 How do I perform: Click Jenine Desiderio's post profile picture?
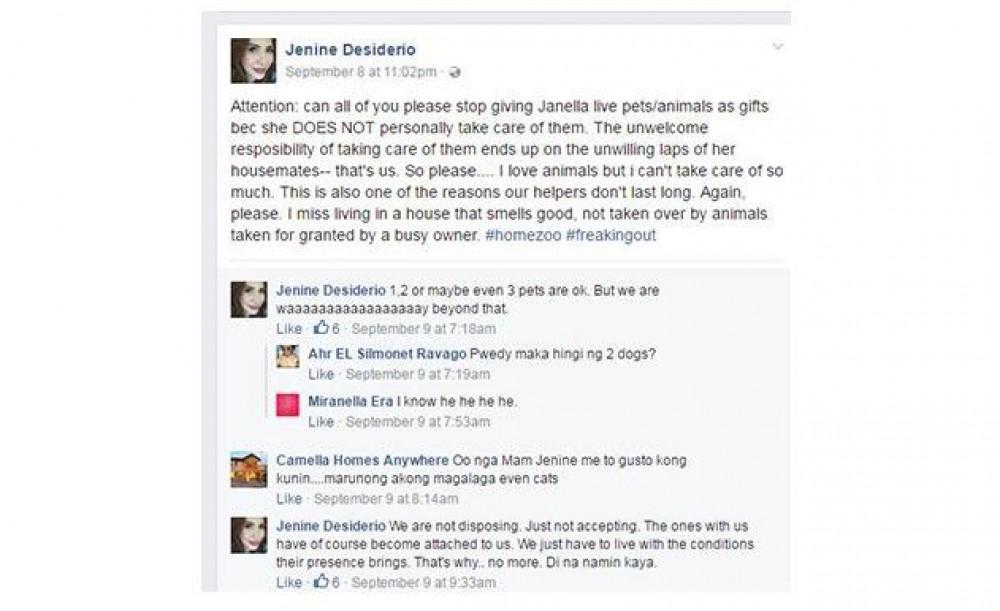pos(253,61)
